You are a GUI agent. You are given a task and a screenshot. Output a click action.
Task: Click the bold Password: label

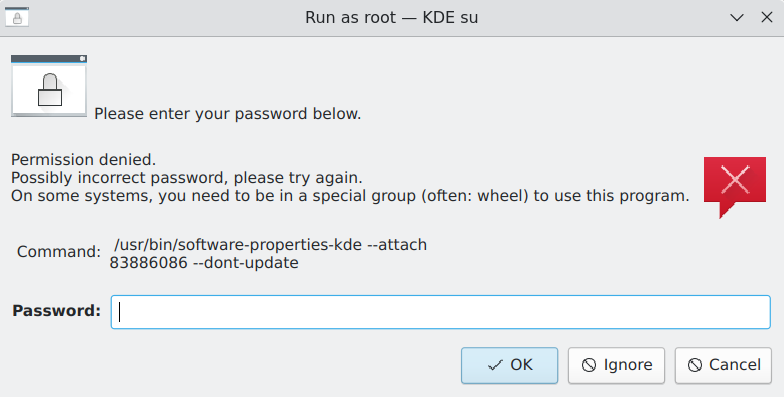pos(56,310)
